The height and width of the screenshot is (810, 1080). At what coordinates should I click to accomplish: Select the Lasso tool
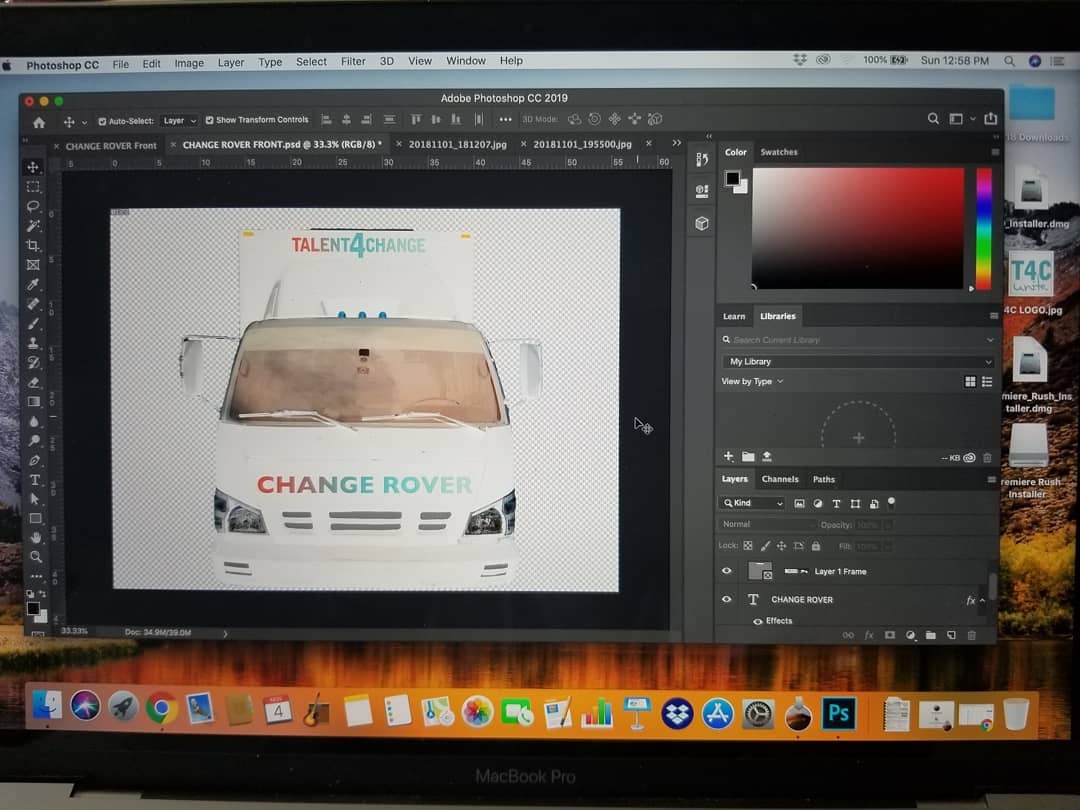click(x=33, y=206)
